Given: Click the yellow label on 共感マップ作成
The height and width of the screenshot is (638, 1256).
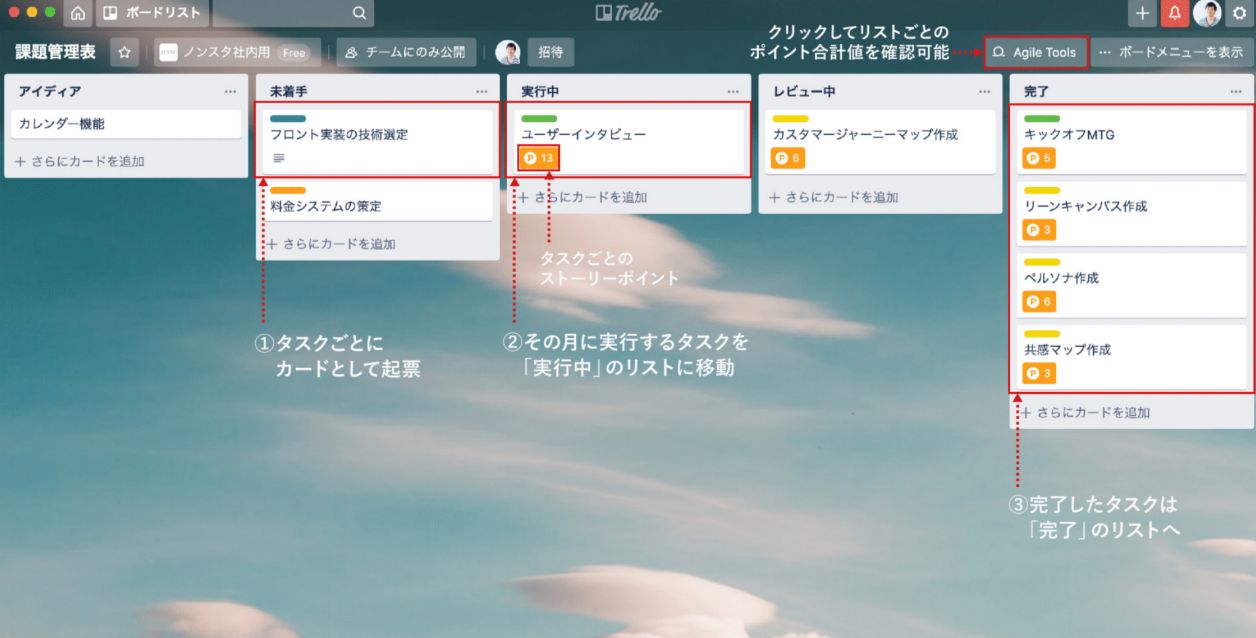Looking at the screenshot, I should 1042,334.
